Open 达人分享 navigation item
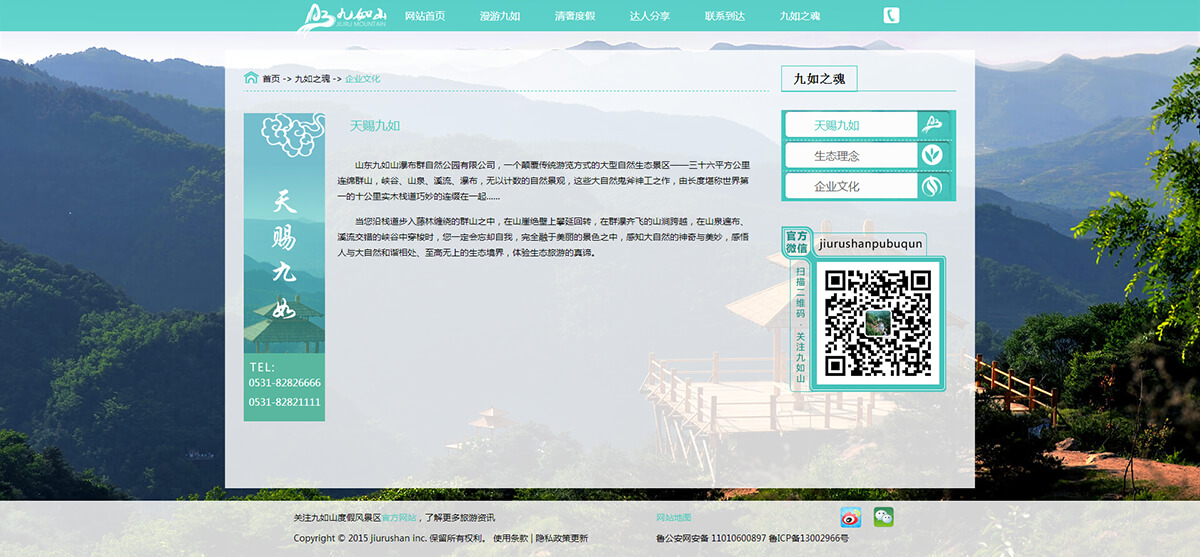This screenshot has height=557, width=1200. [x=650, y=16]
